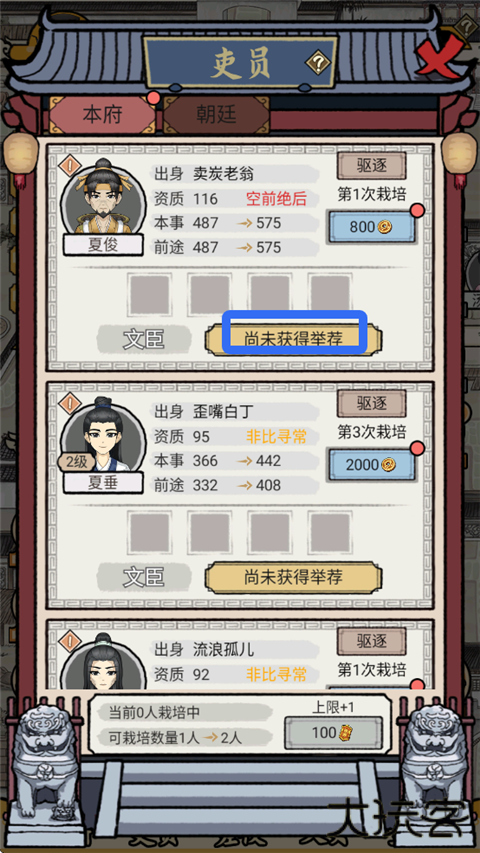Tap 夏垂's 尚未获得举荐 button
The width and height of the screenshot is (480, 853).
(x=293, y=577)
